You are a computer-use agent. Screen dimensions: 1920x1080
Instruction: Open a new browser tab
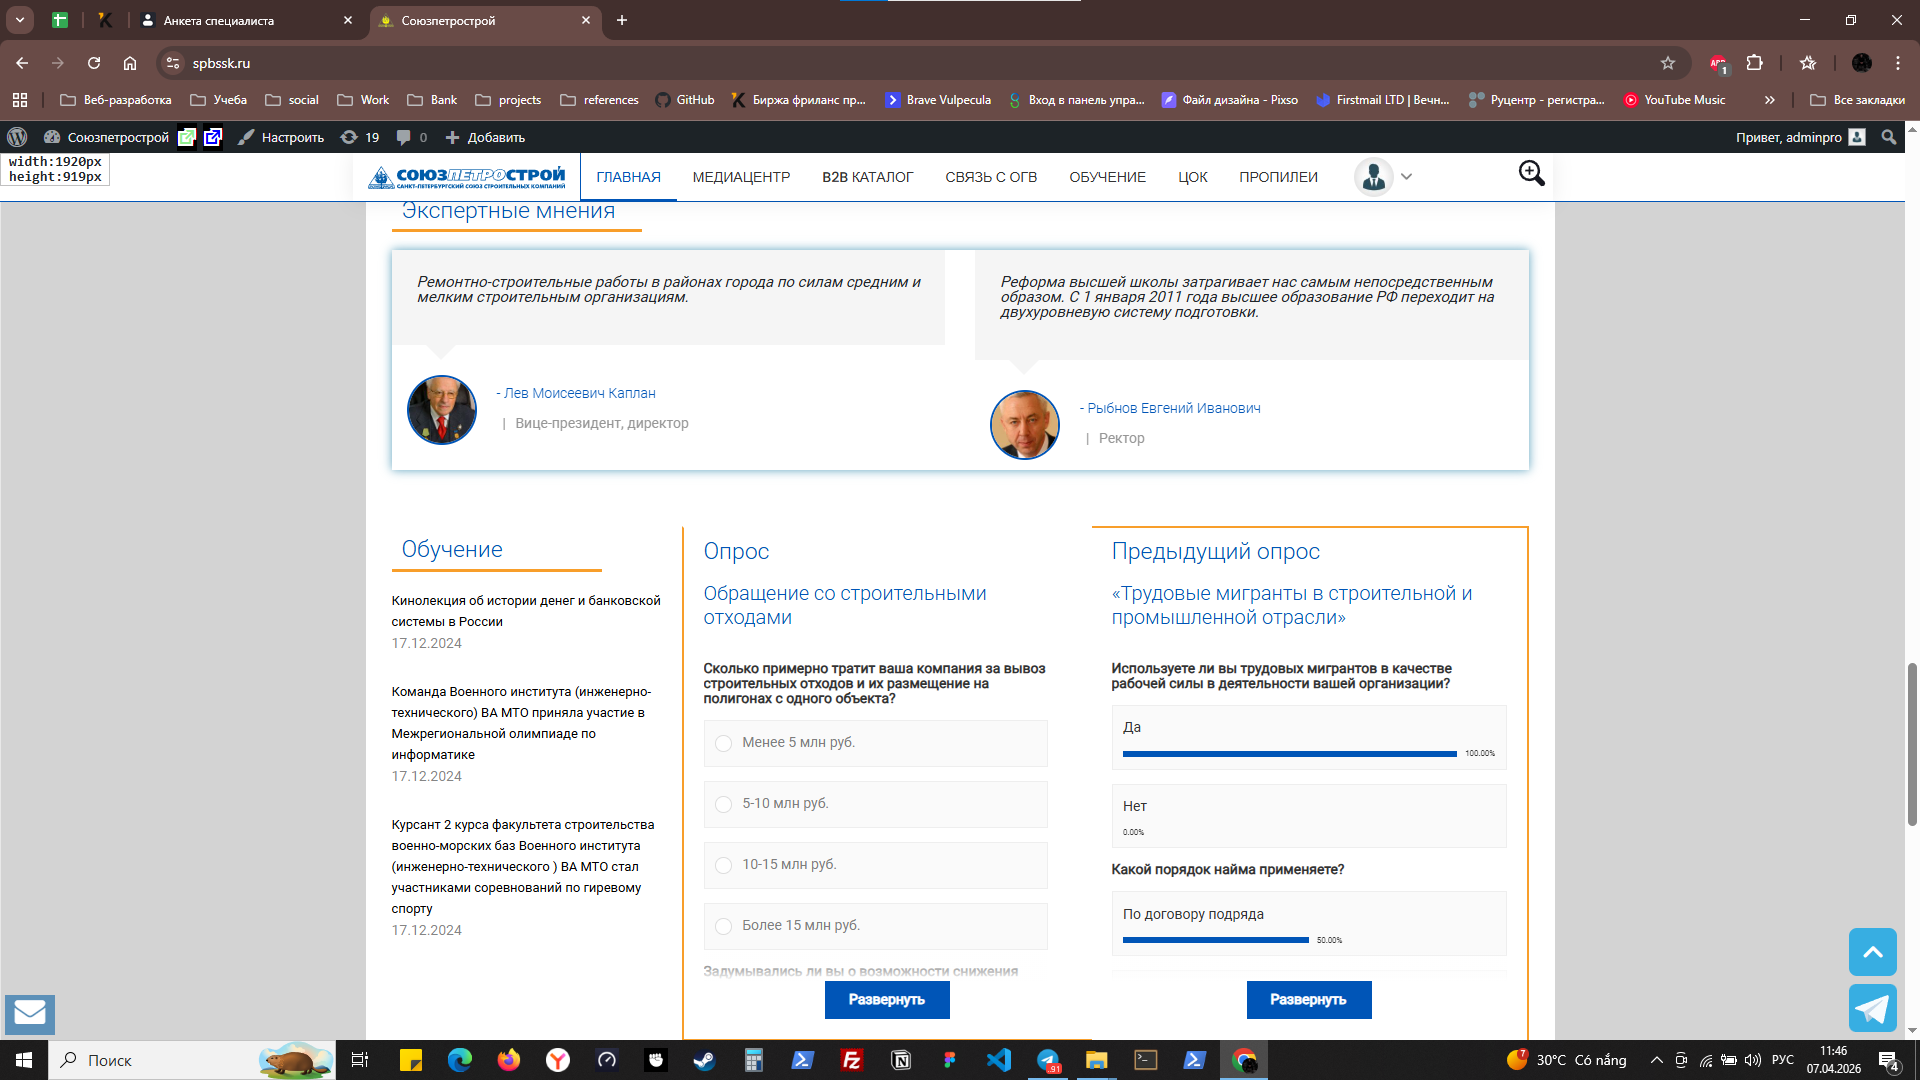pos(622,20)
